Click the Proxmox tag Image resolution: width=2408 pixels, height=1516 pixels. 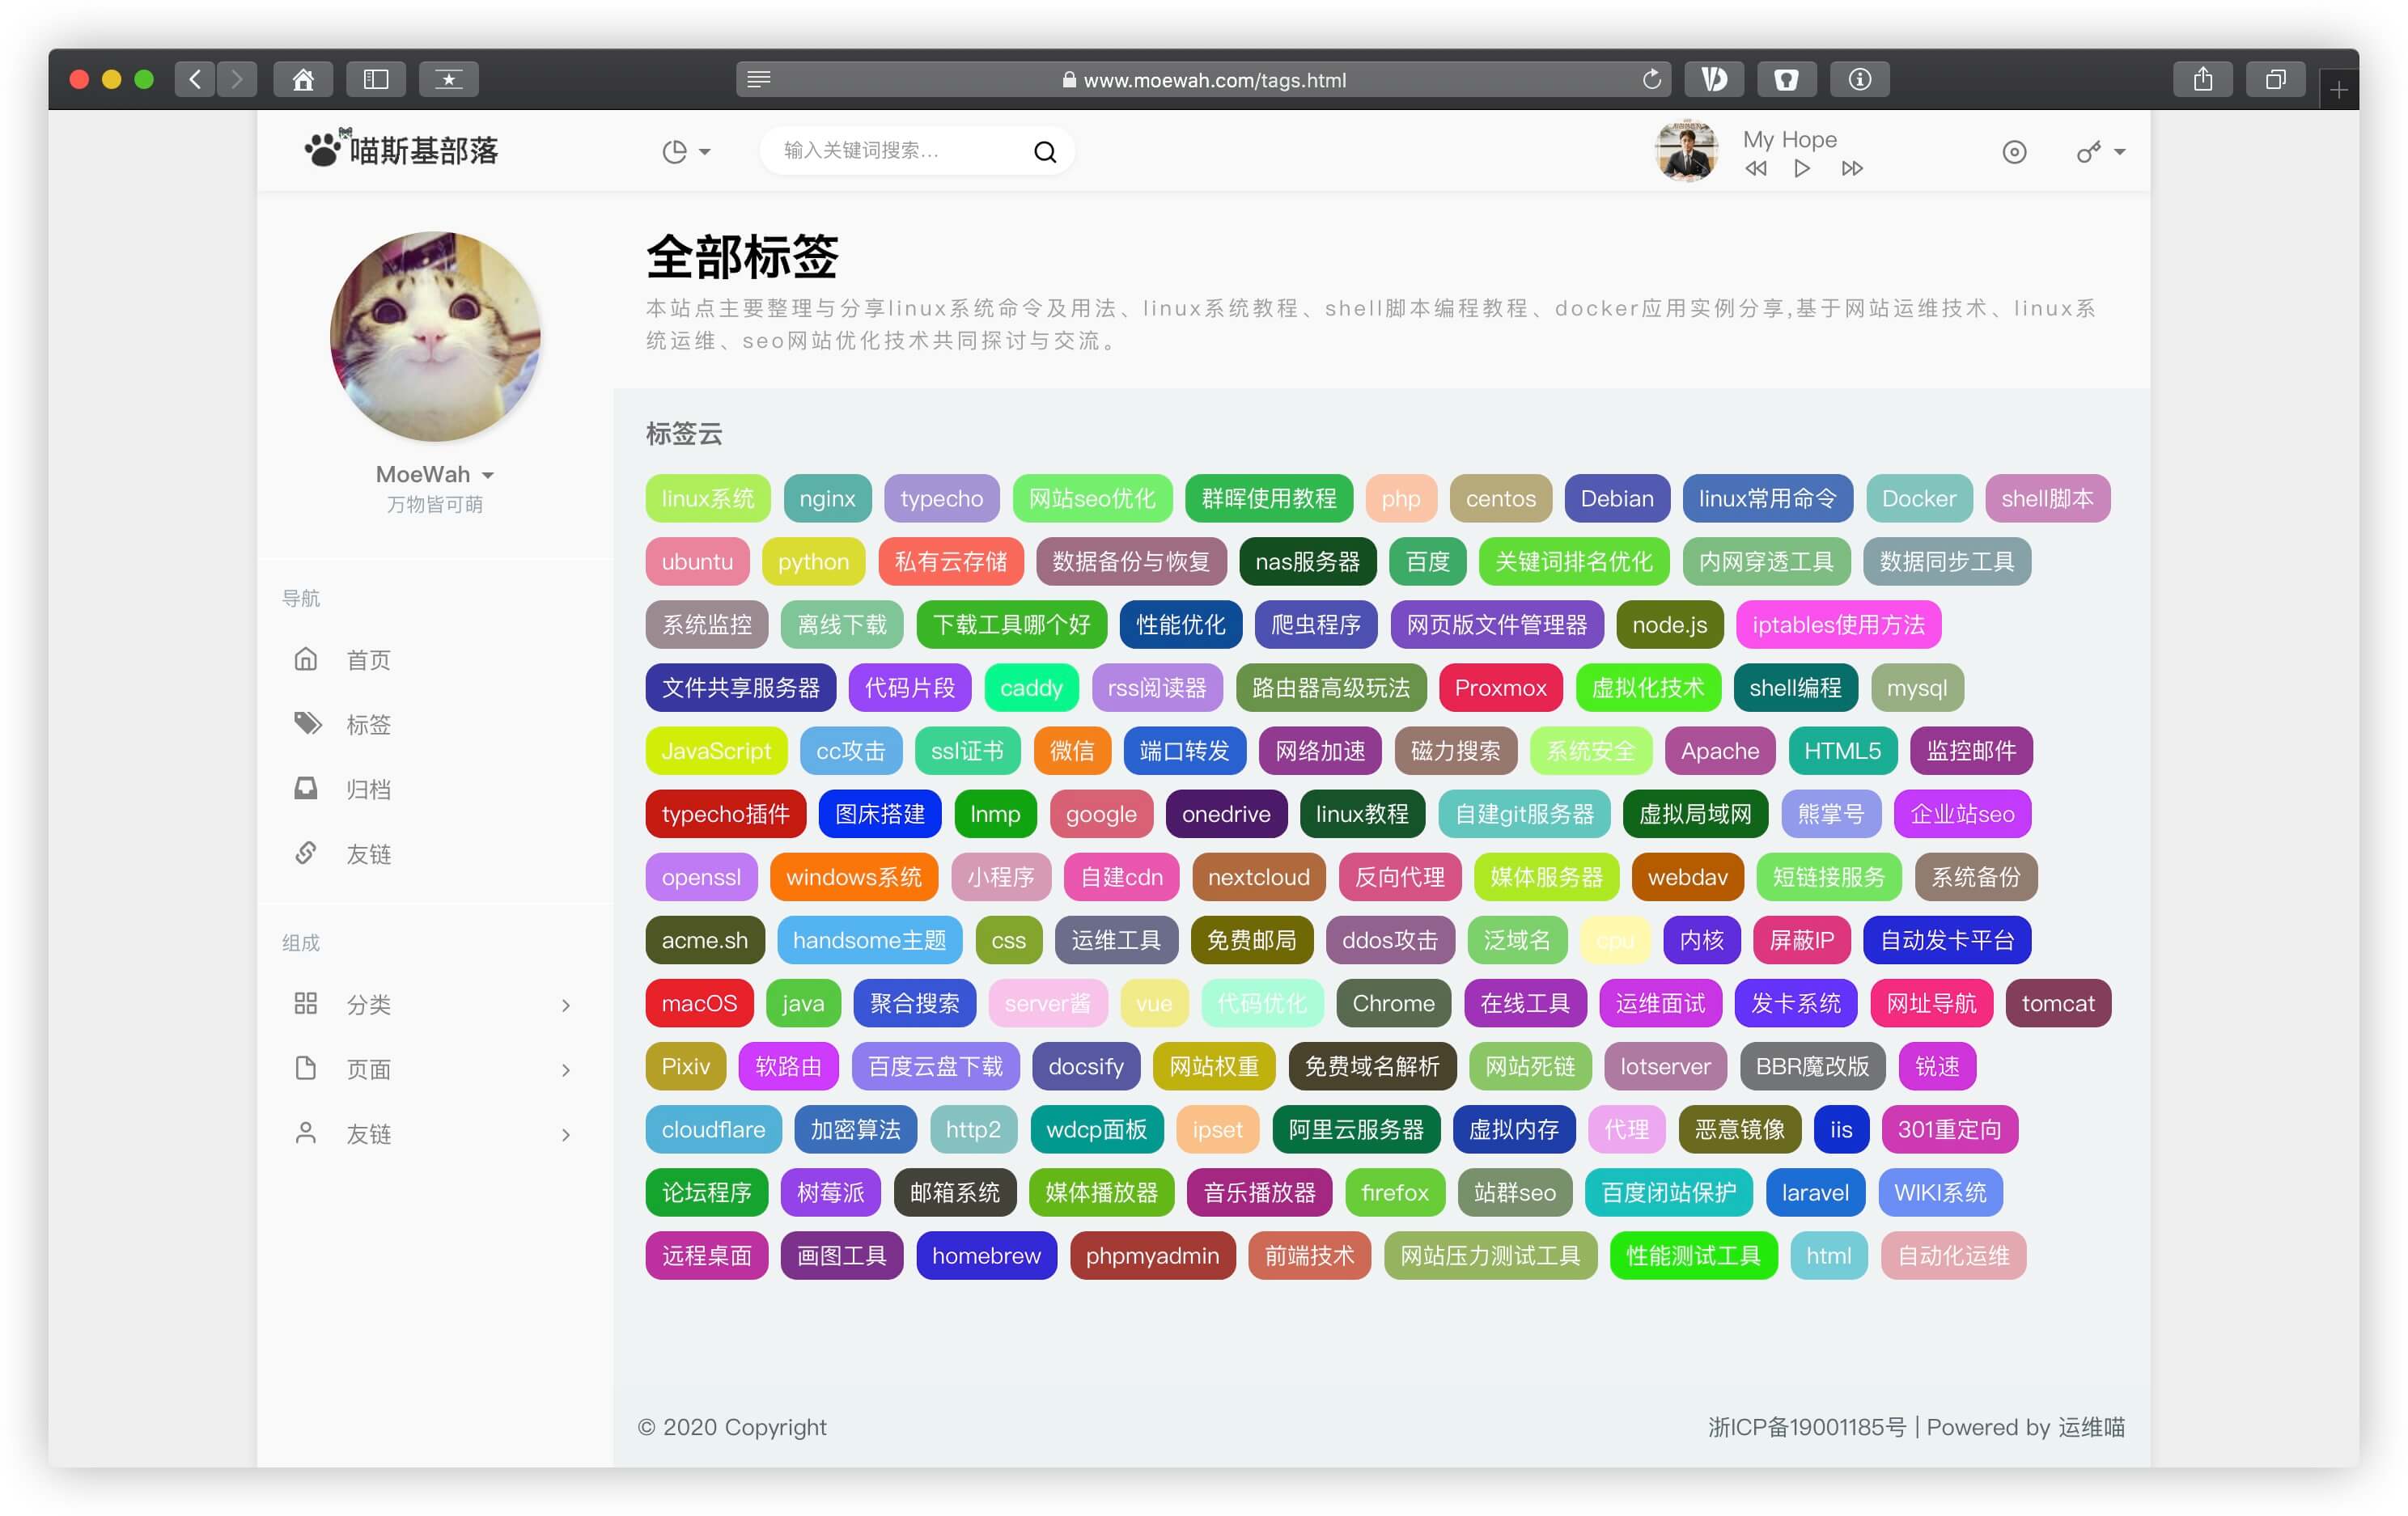[x=1500, y=687]
